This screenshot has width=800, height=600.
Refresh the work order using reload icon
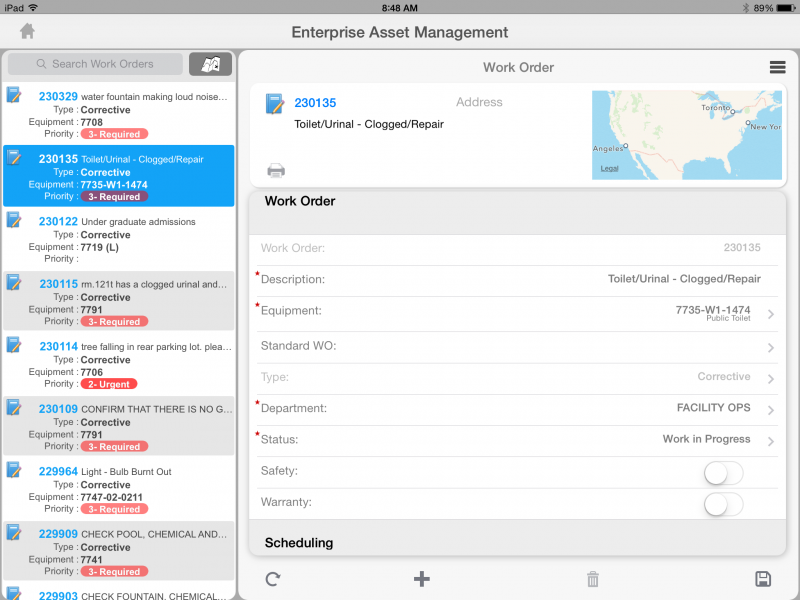[273, 579]
